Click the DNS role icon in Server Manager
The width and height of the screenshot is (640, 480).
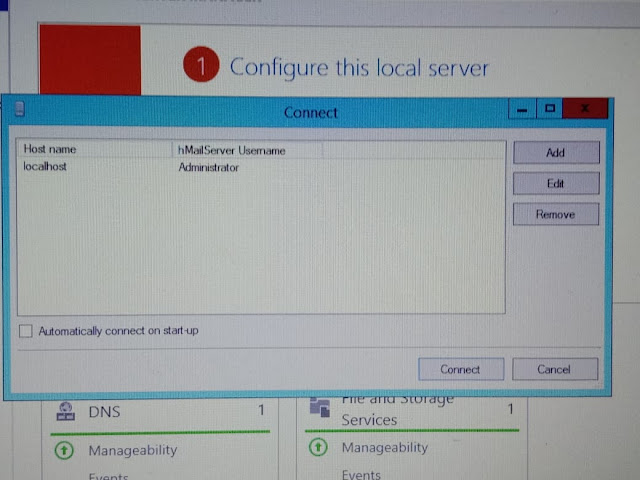[x=66, y=412]
